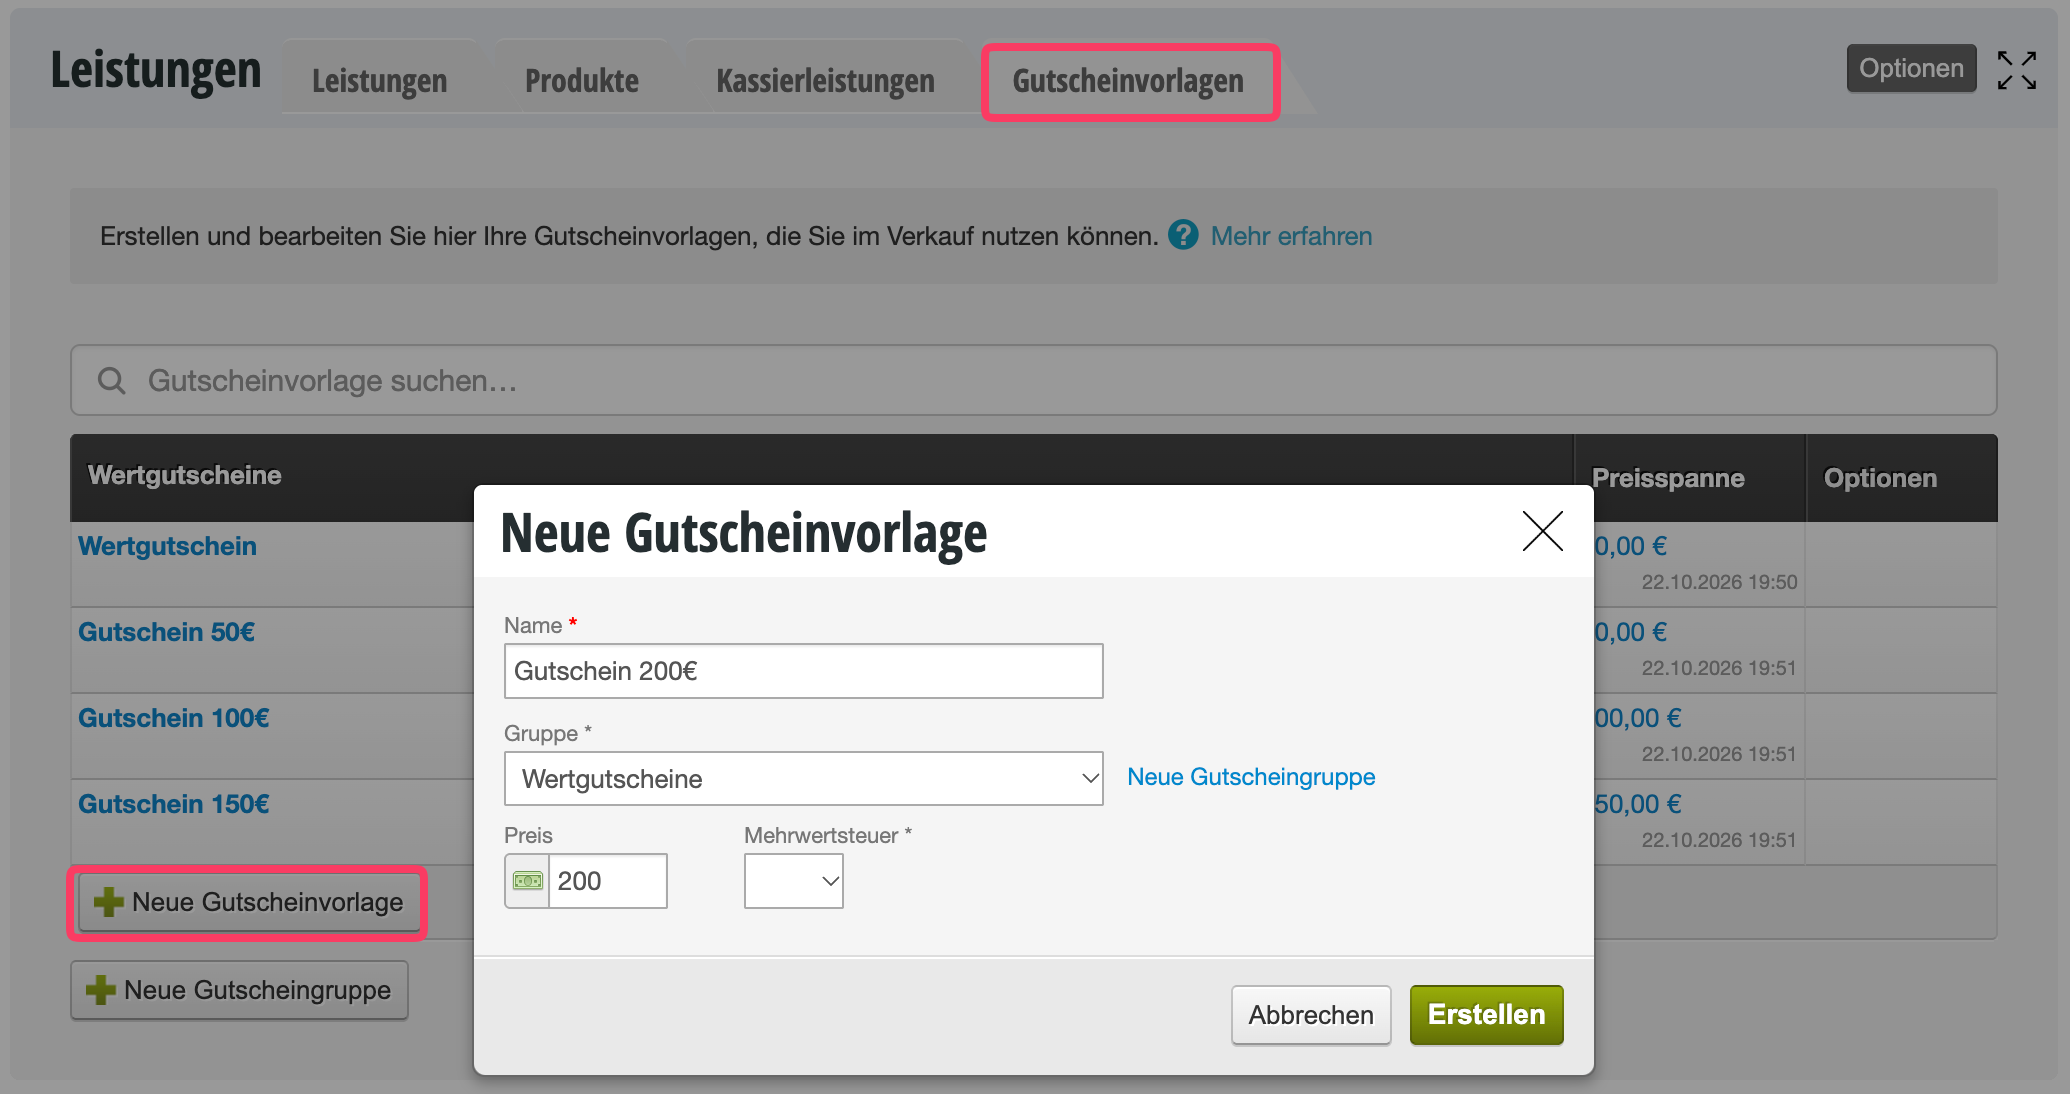Click the Wertgutscheine table group header
The image size is (2070, 1094).
coord(185,475)
